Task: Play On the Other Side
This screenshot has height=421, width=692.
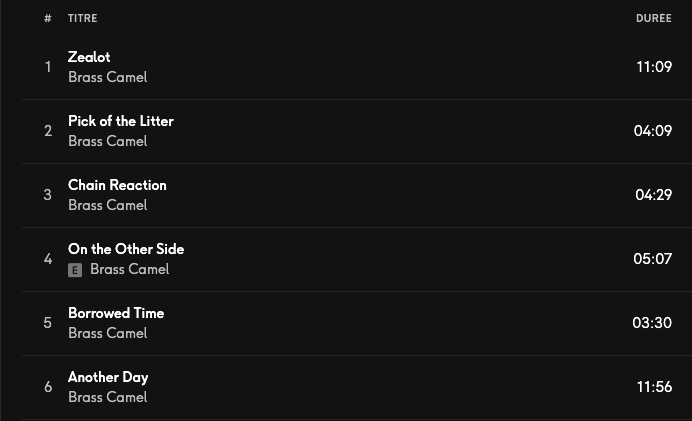Action: 126,249
